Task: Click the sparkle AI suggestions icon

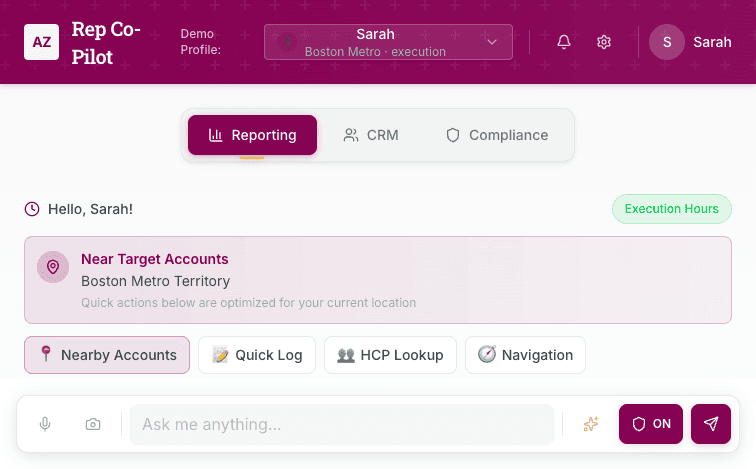Action: (x=591, y=424)
